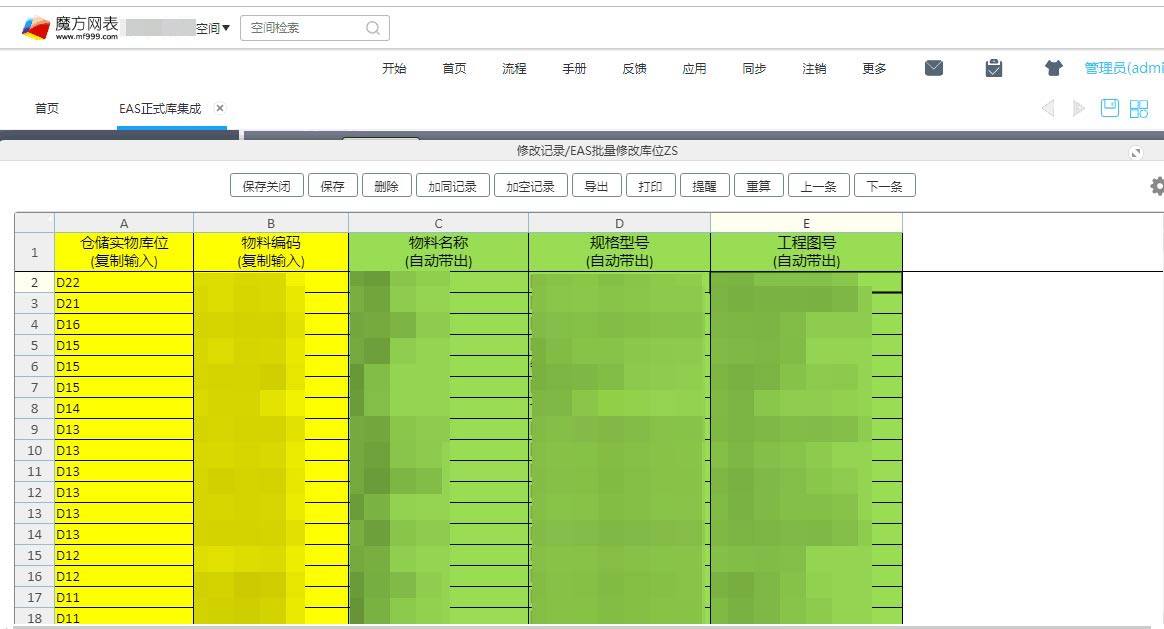
Task: Open the gear settings icon beside the toolbar
Action: (1157, 186)
